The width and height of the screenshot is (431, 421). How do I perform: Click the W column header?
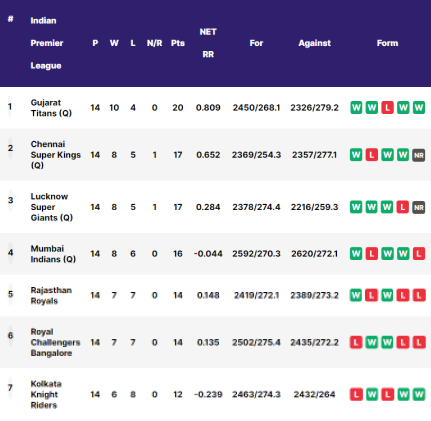tap(114, 43)
